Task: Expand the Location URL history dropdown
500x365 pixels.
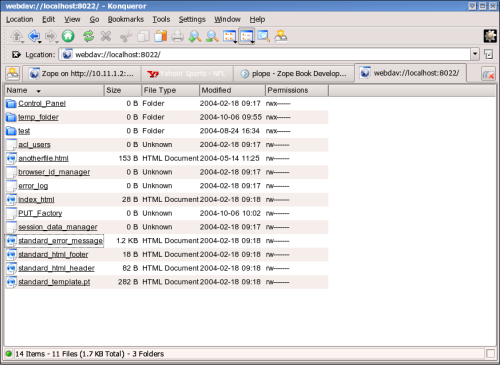Action: pyautogui.click(x=475, y=54)
